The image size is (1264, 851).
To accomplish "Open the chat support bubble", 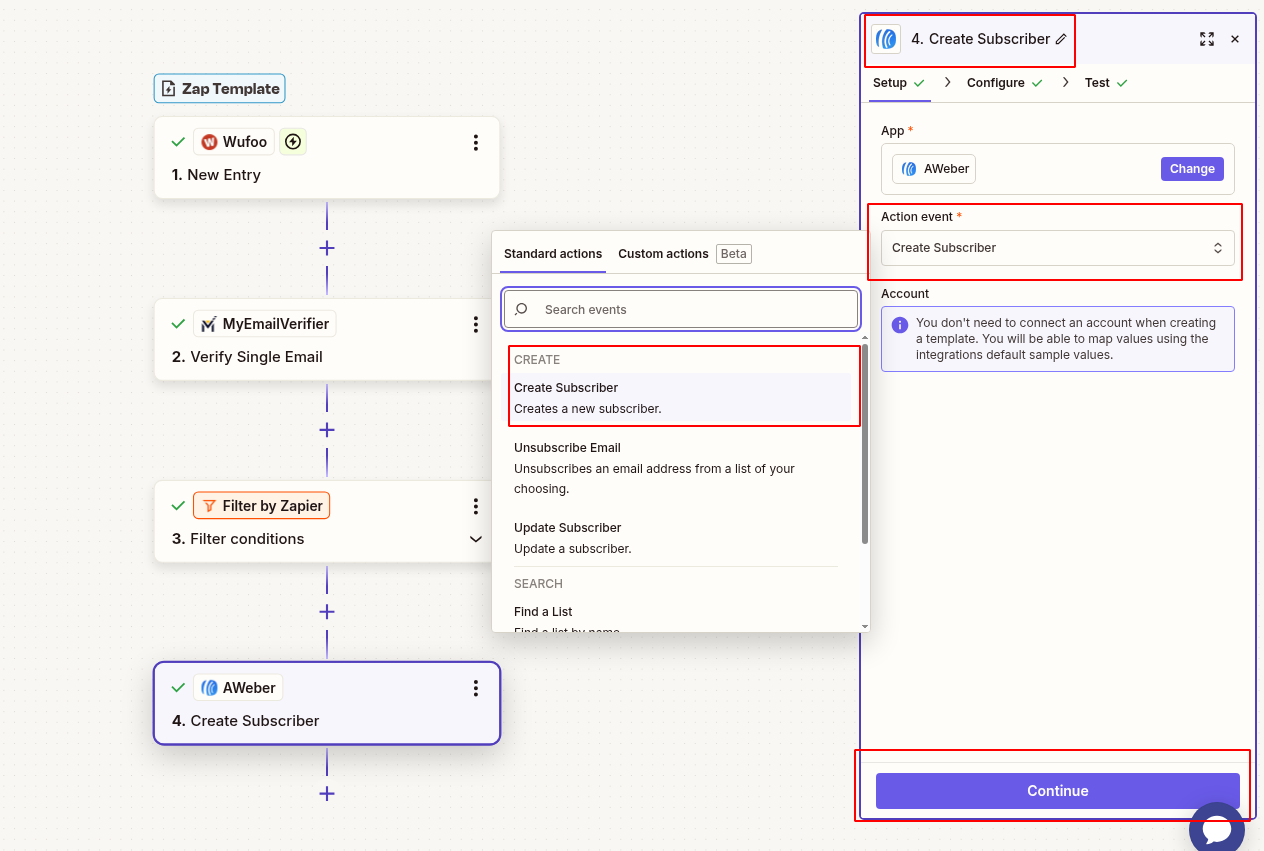I will click(x=1216, y=829).
